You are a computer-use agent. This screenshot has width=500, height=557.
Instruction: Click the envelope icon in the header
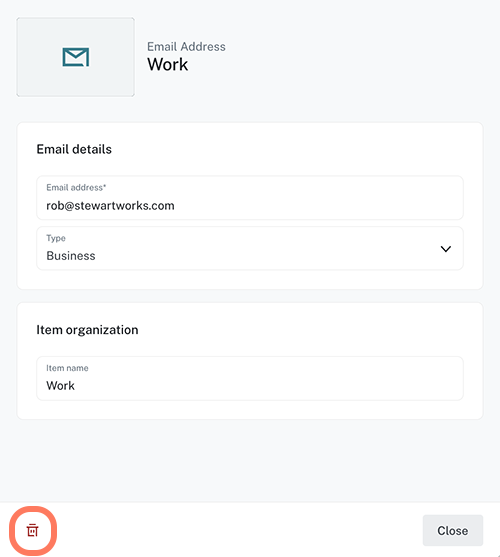coord(76,57)
